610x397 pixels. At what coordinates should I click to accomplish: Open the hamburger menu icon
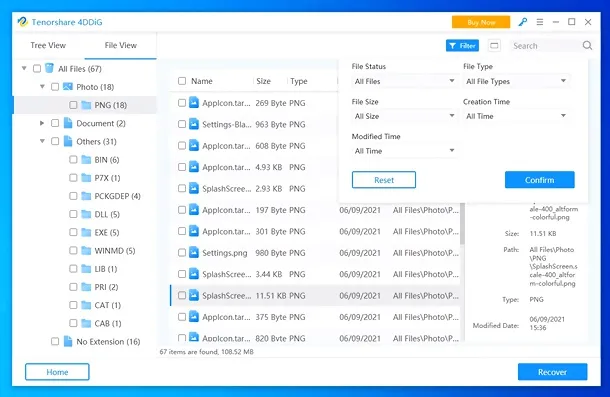(540, 22)
